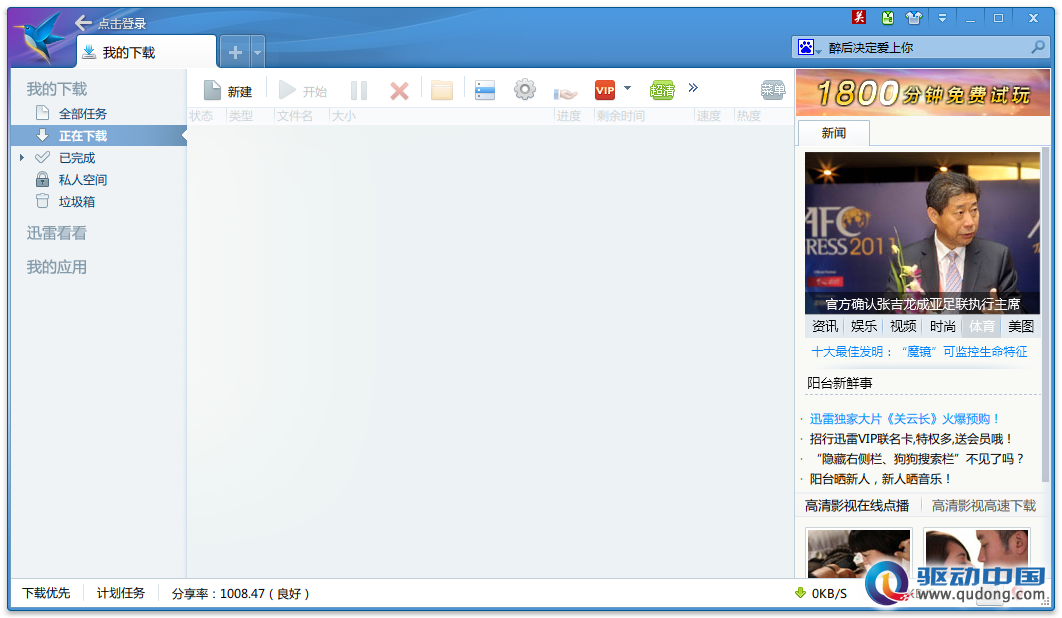Click the 1800分钟免费试玩 banner

tap(923, 93)
